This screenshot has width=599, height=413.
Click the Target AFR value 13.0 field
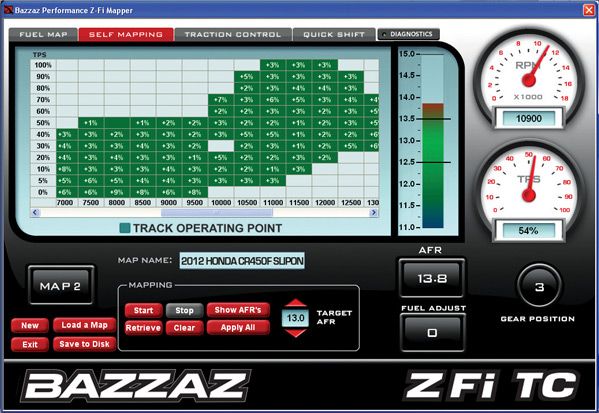pyautogui.click(x=296, y=318)
